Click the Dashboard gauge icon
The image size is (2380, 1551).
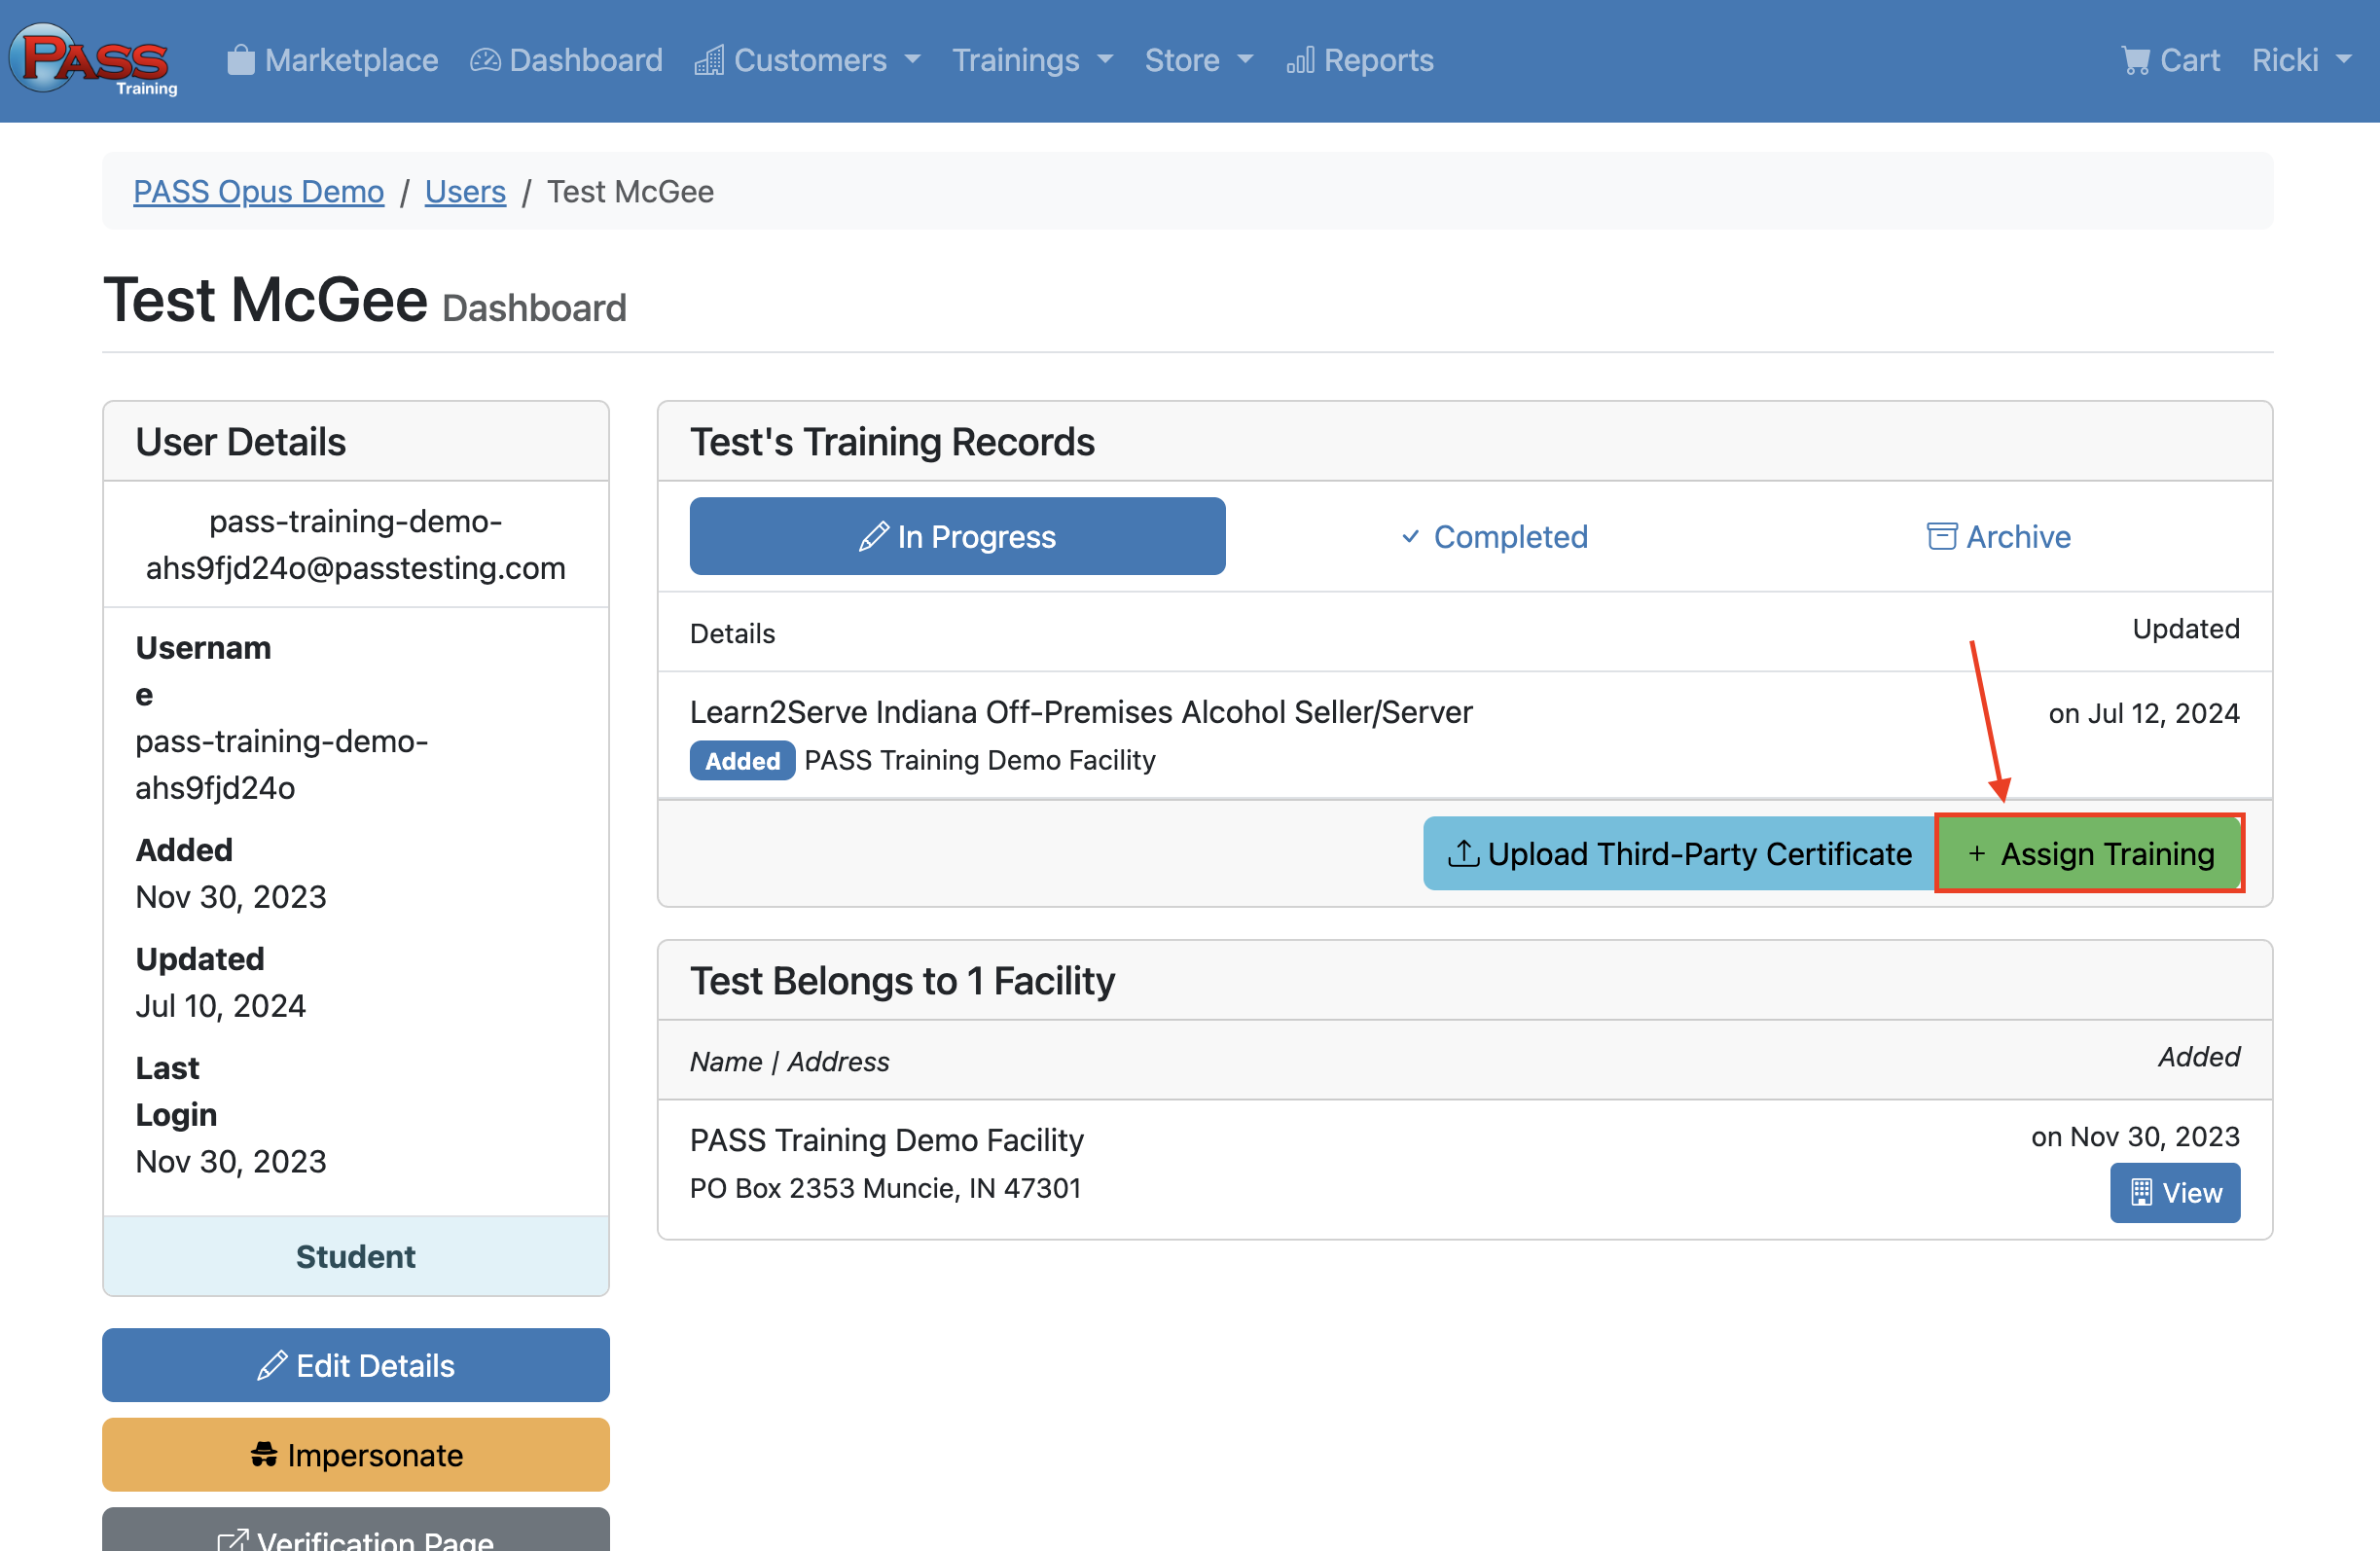[485, 61]
